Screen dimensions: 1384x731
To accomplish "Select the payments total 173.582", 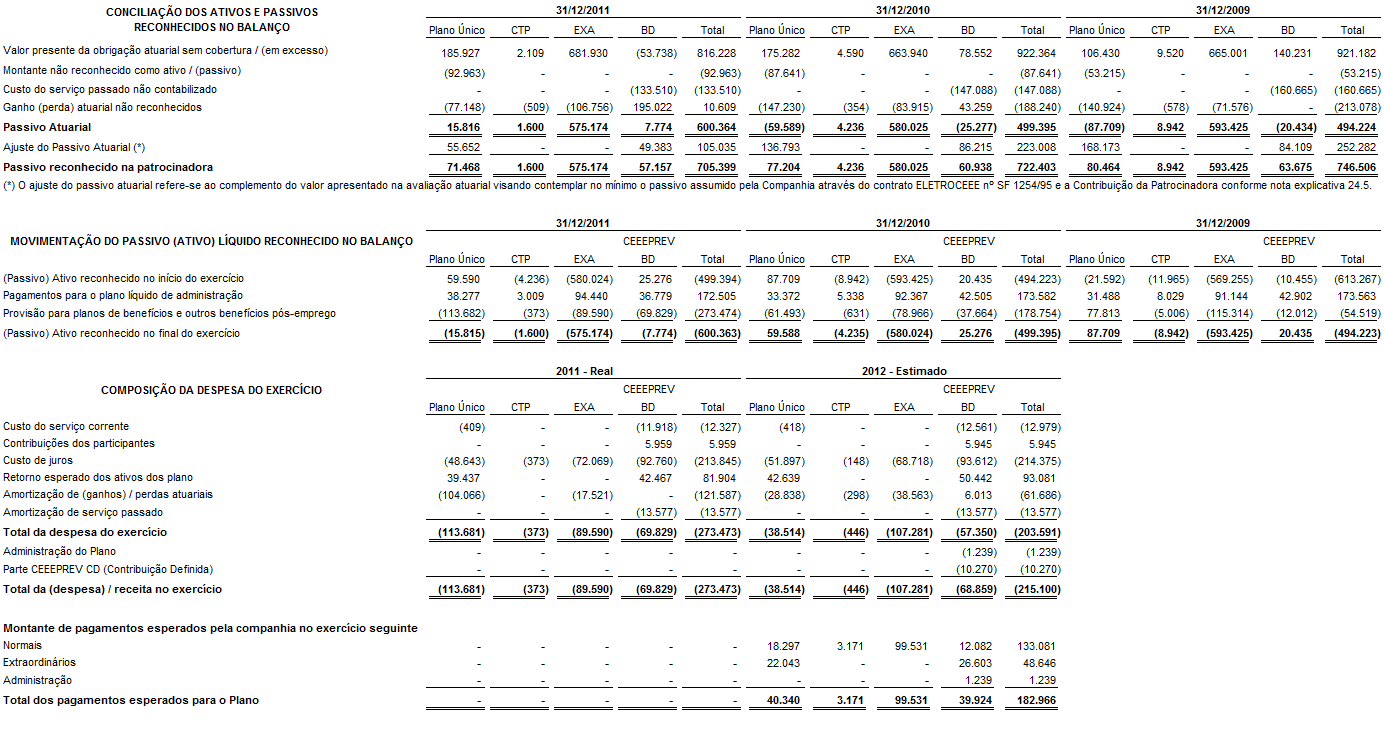I will 1036,296.
